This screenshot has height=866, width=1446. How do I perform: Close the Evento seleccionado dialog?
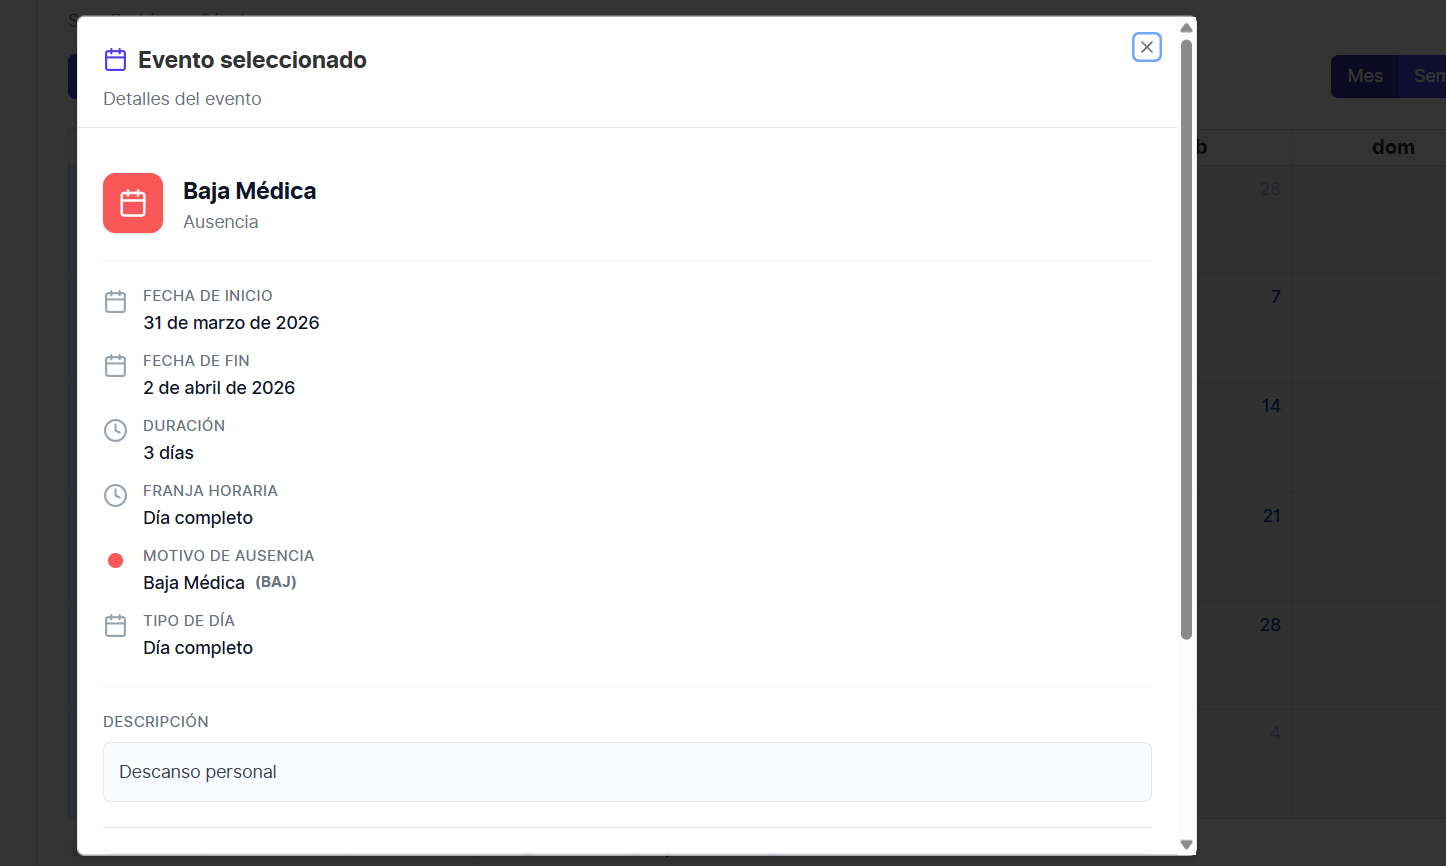tap(1146, 47)
